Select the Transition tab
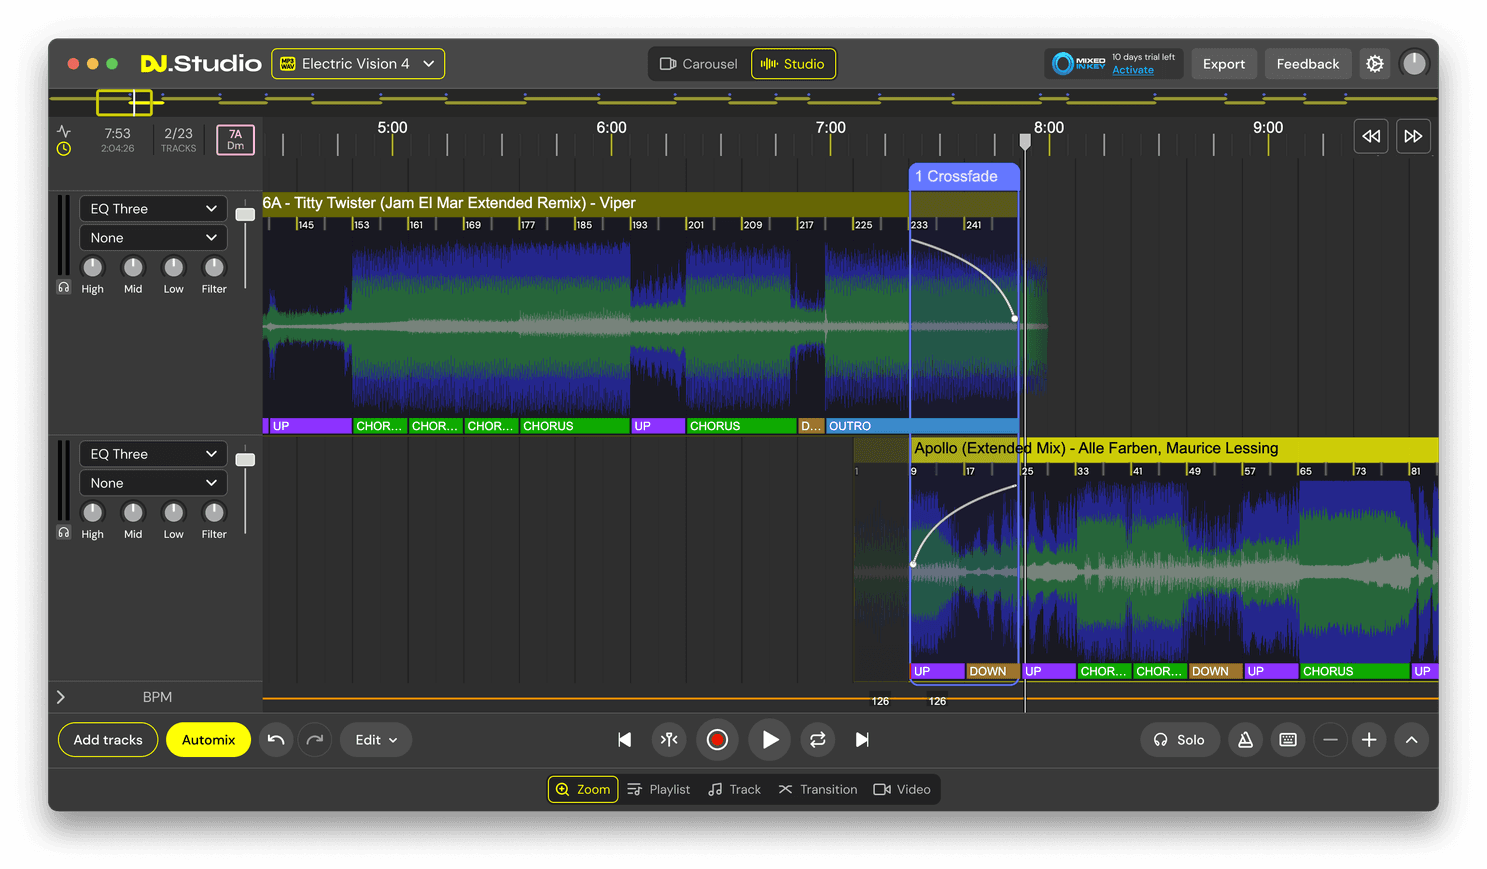Screen dimensions: 1487x869 click(817, 790)
